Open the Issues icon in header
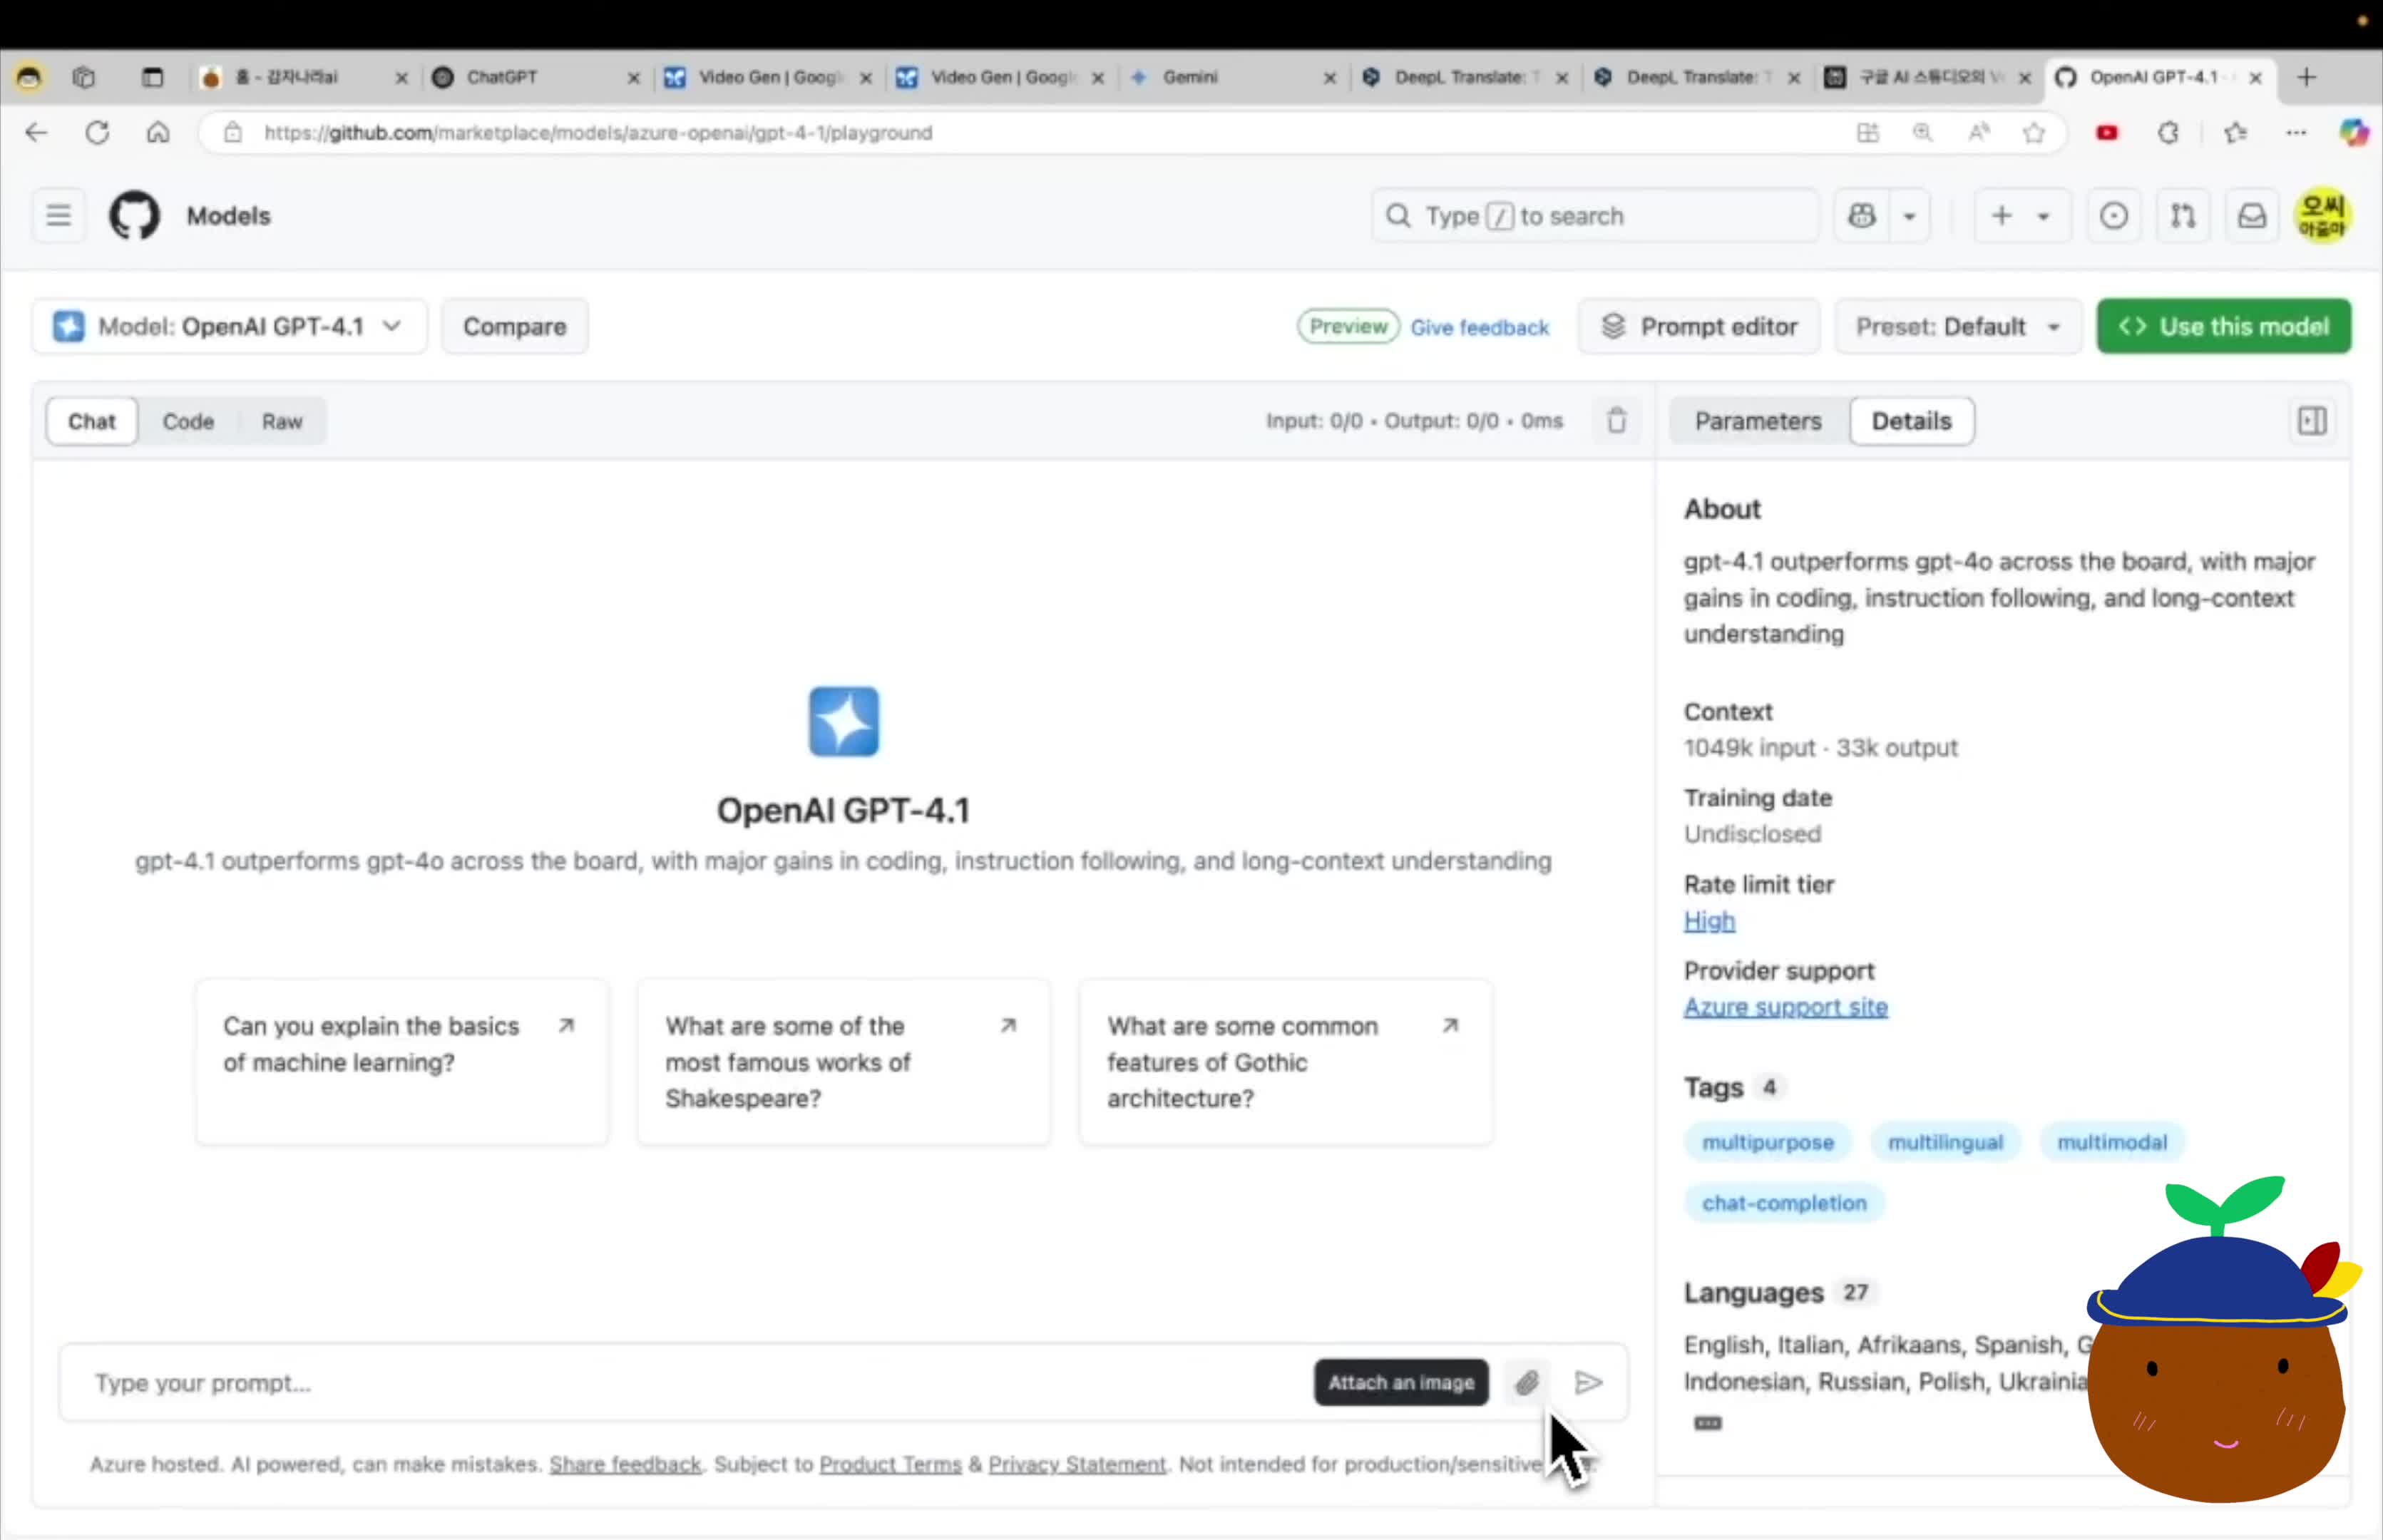The height and width of the screenshot is (1540, 2383). (x=2113, y=216)
